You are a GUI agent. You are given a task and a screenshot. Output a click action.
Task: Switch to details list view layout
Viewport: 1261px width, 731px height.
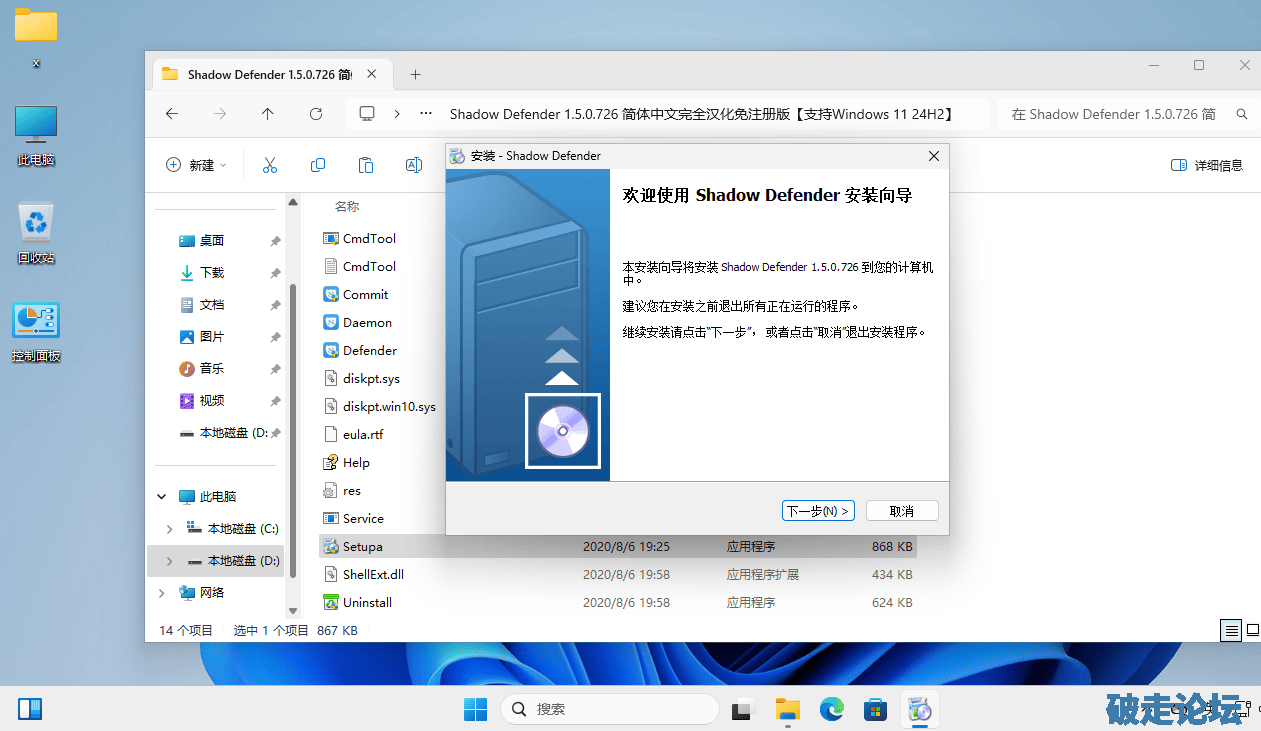pos(1232,631)
